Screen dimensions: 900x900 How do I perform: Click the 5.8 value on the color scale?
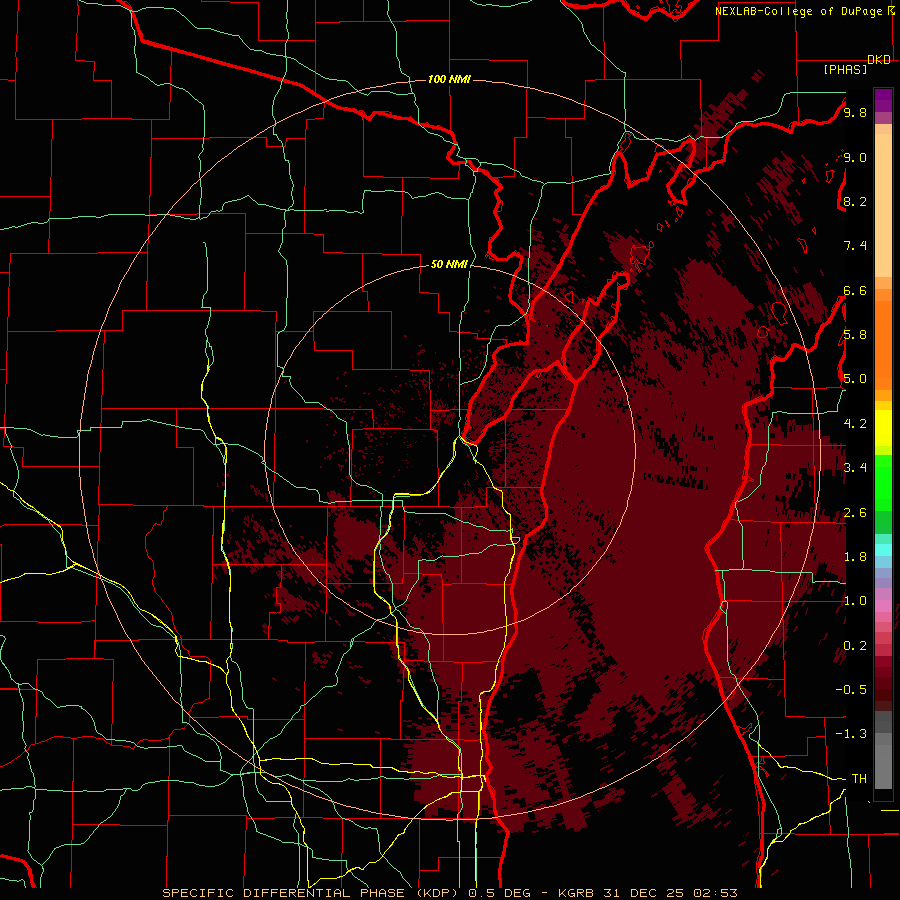(x=855, y=334)
